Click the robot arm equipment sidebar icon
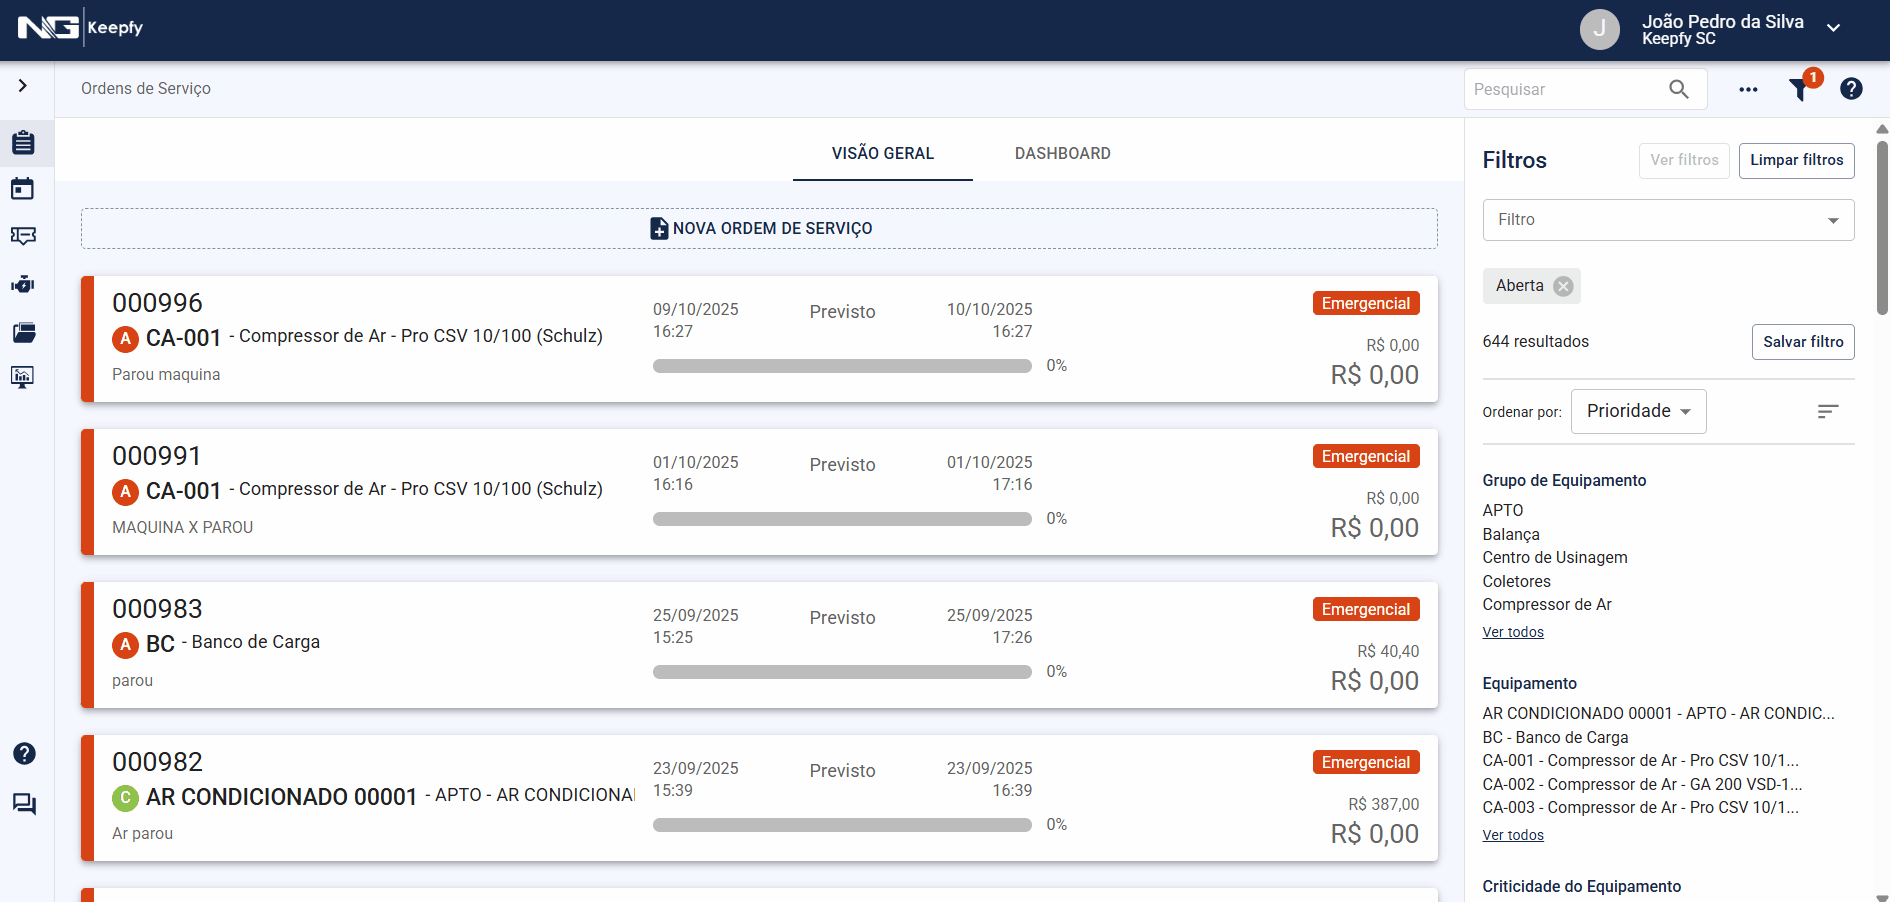 [23, 285]
